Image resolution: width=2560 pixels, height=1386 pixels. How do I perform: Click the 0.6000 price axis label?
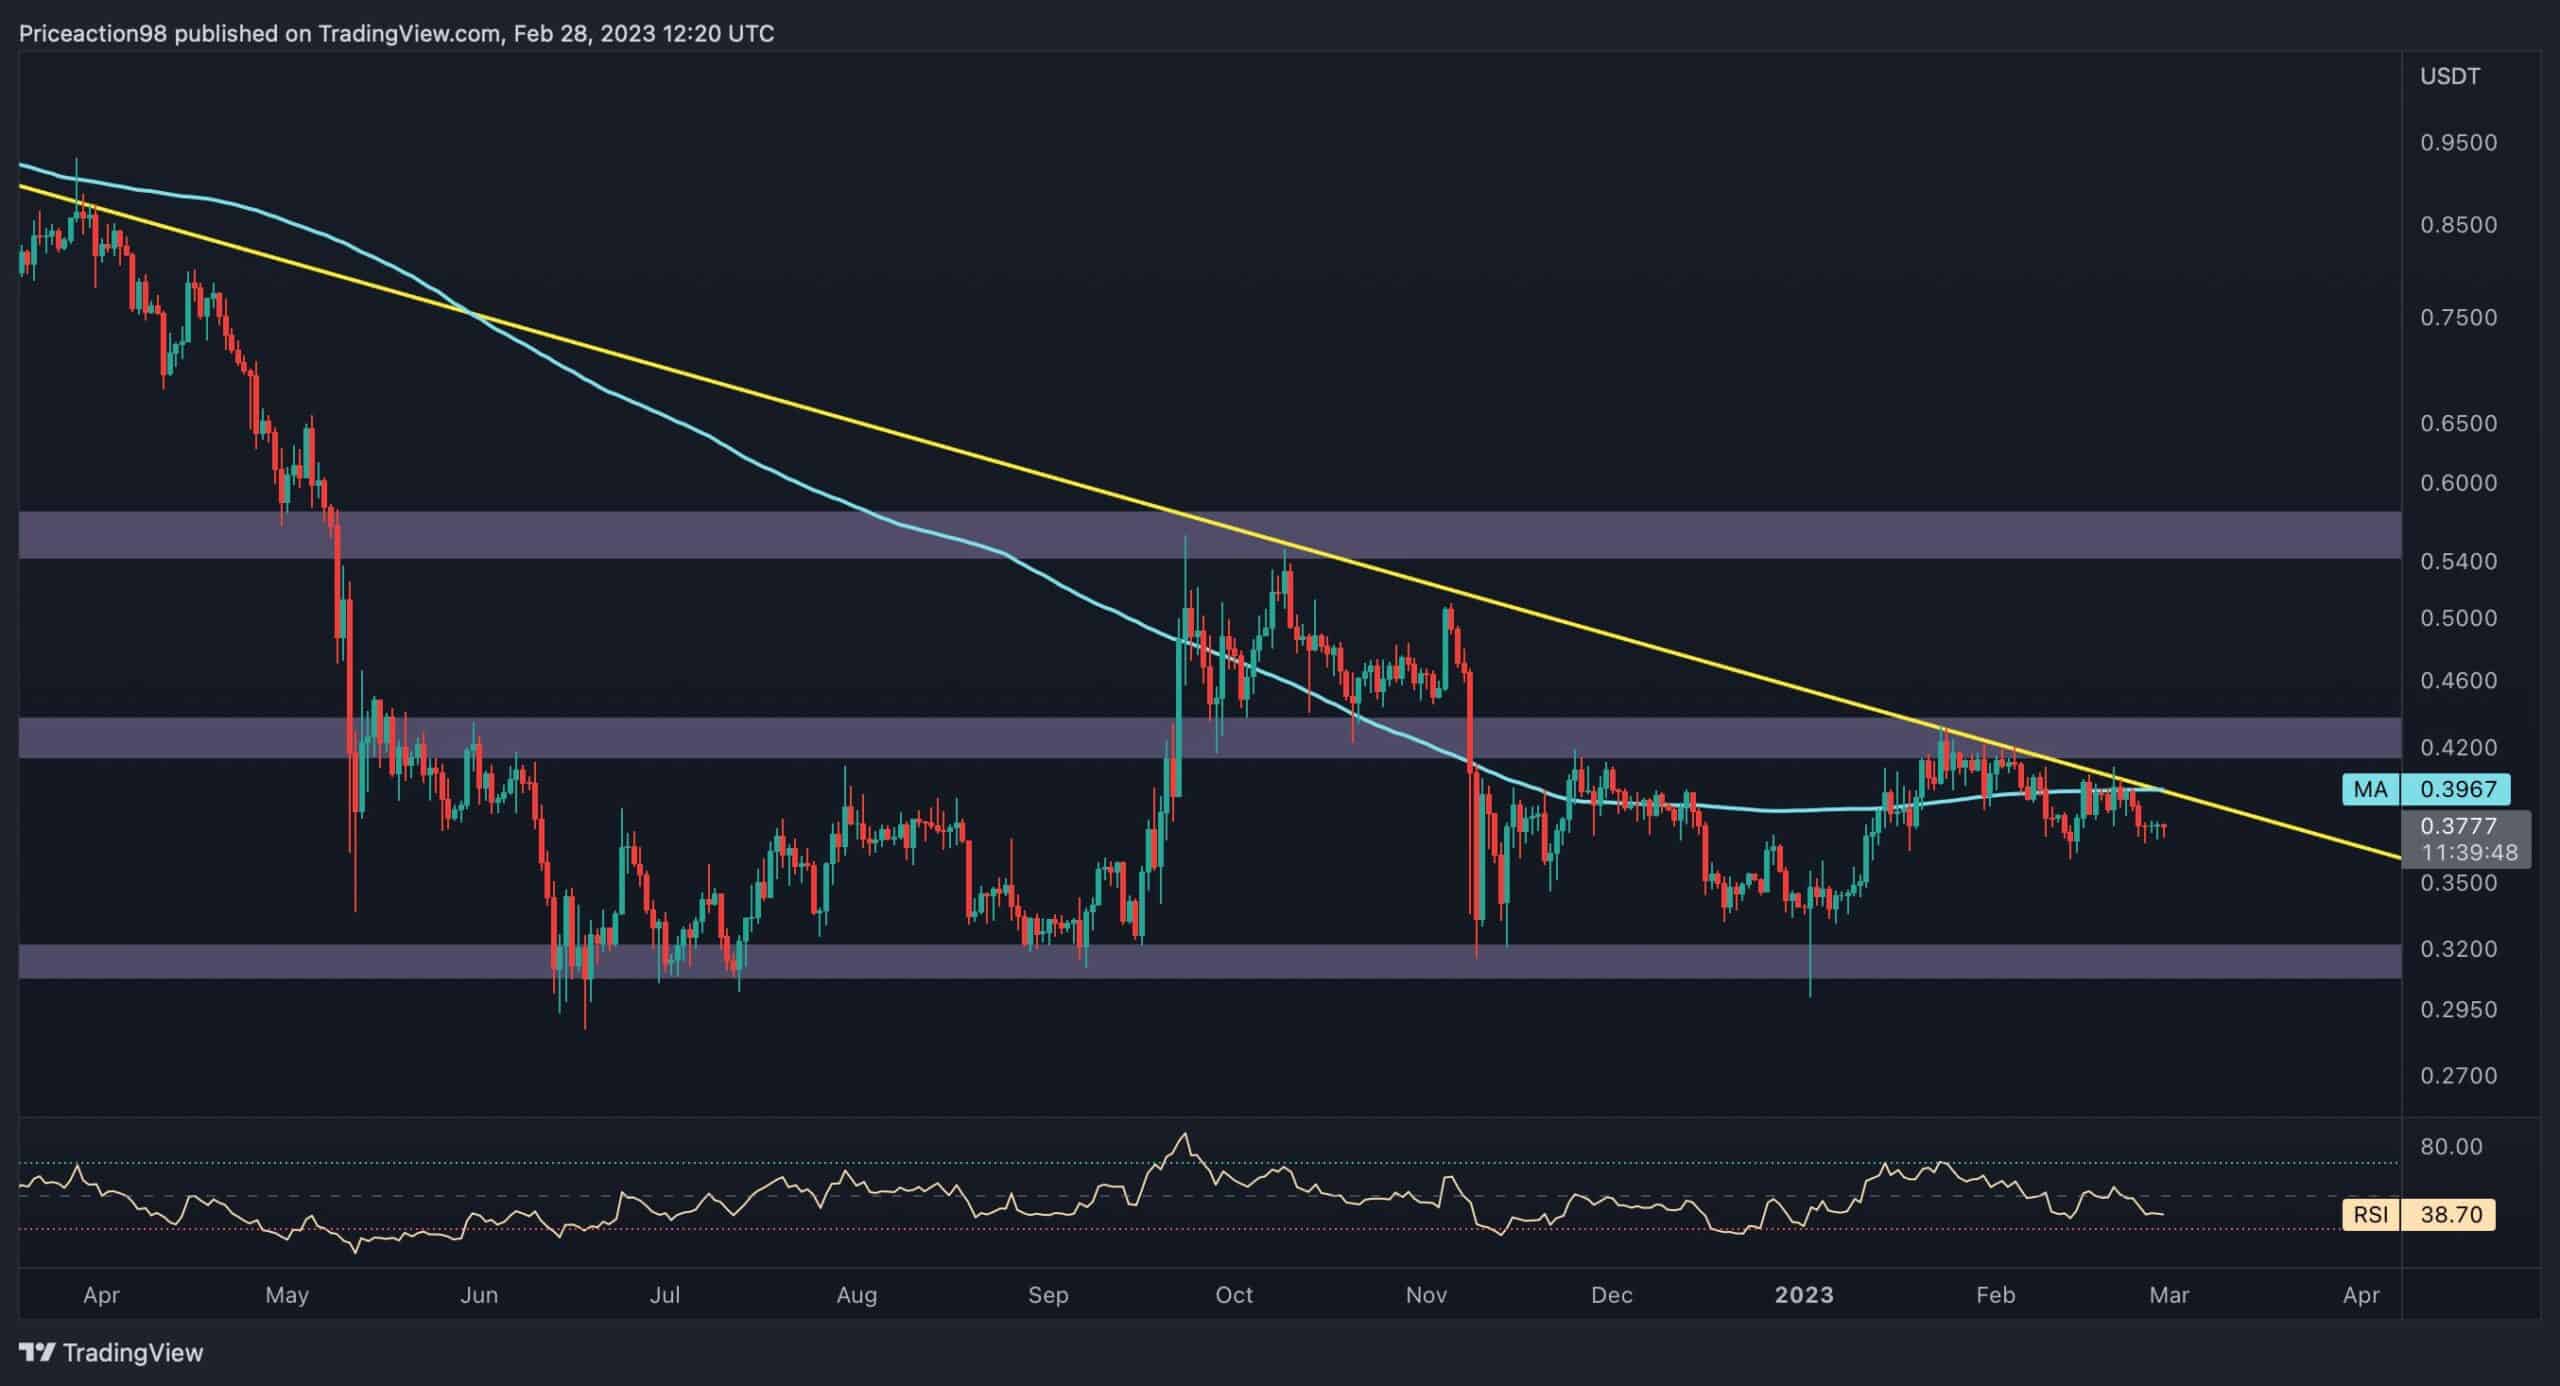2458,483
